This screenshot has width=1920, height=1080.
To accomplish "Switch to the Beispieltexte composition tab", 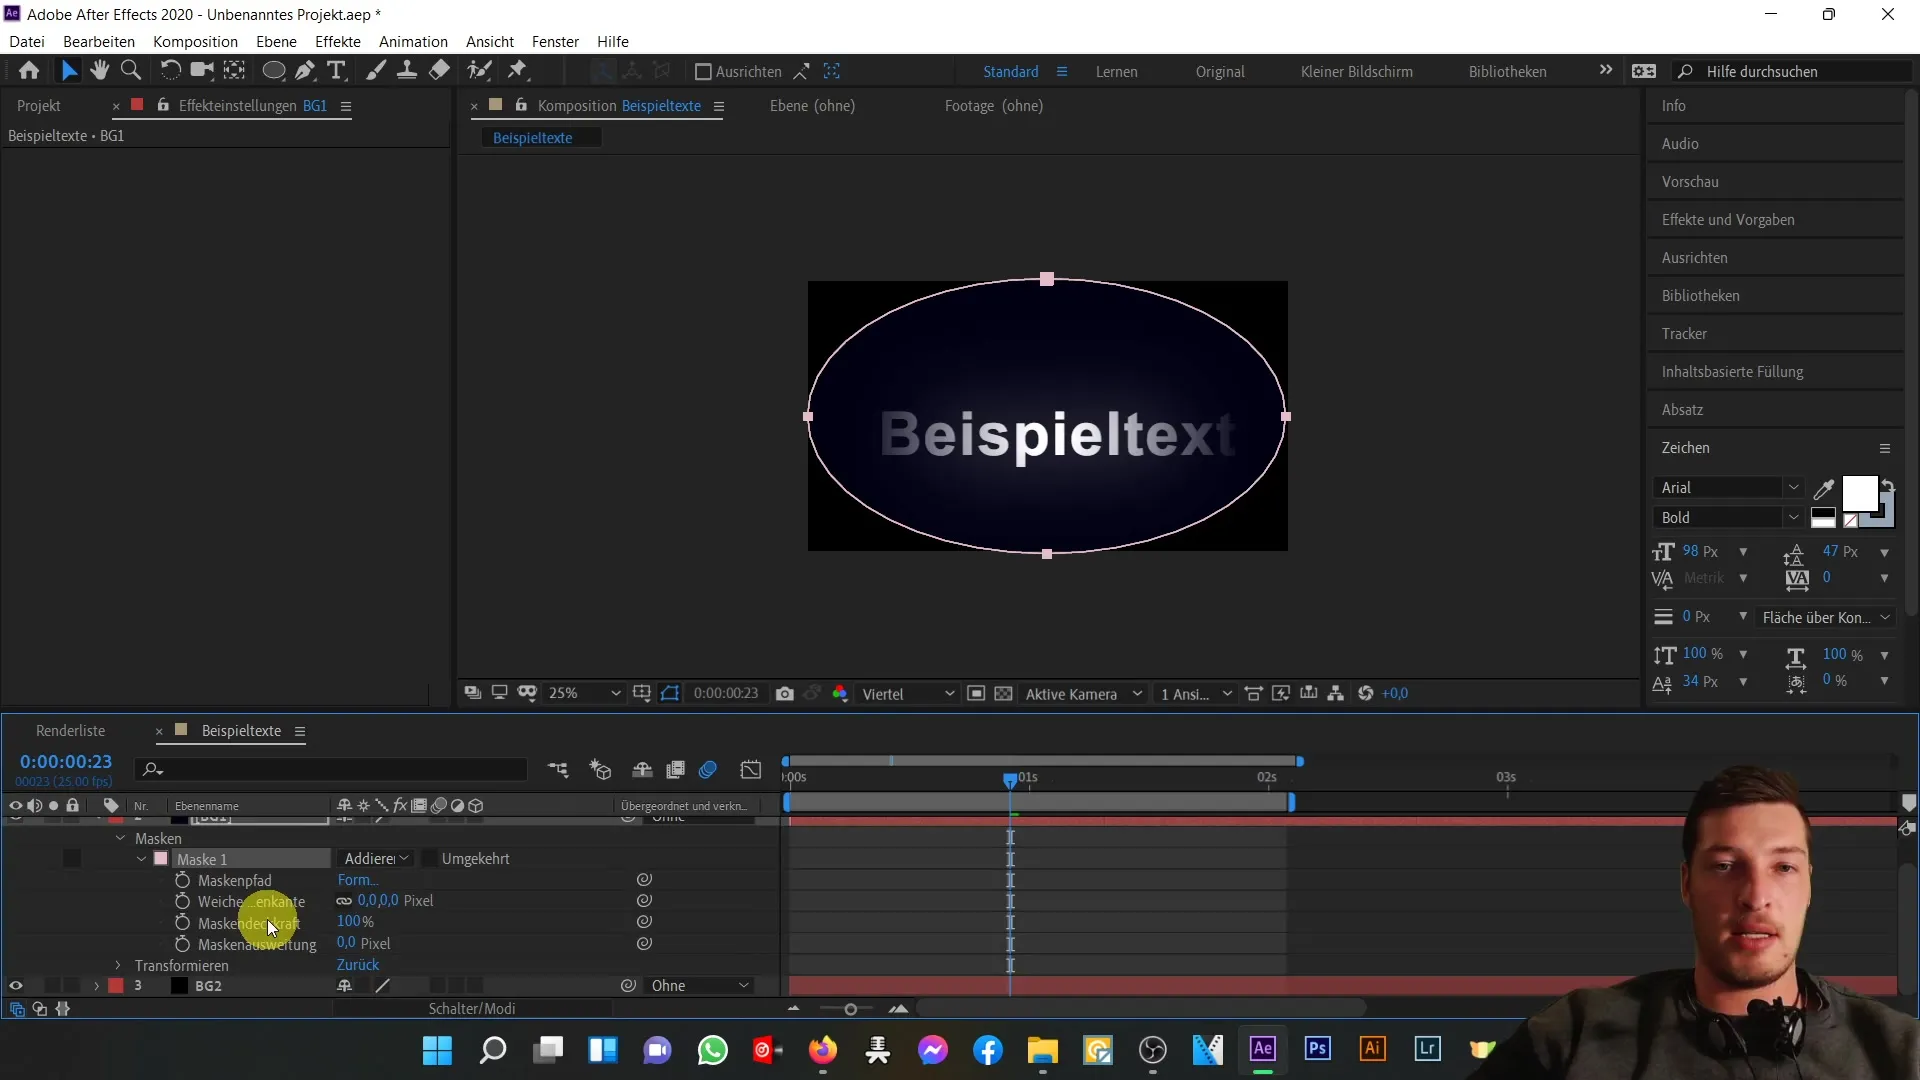I will pos(533,137).
